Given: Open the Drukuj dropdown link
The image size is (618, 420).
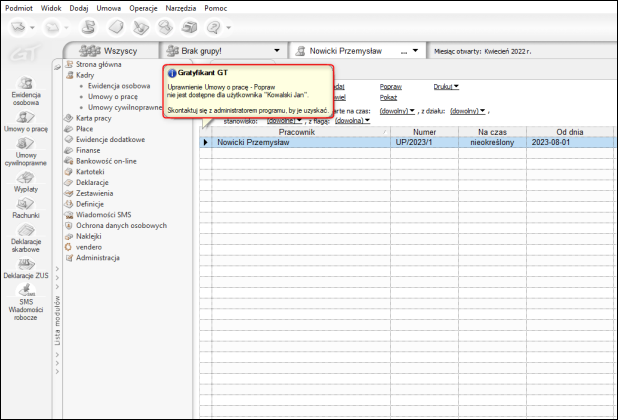Looking at the screenshot, I should tap(446, 87).
